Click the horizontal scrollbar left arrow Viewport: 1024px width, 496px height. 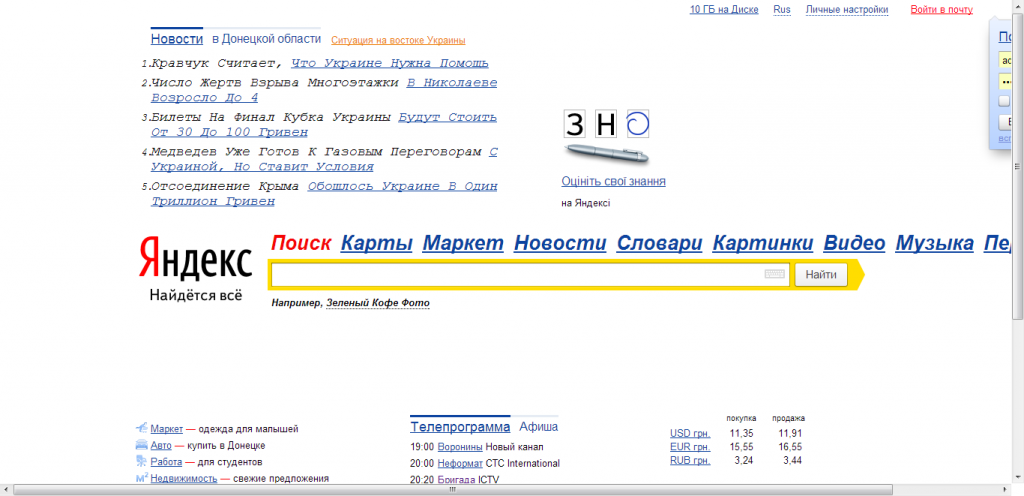coord(6,489)
